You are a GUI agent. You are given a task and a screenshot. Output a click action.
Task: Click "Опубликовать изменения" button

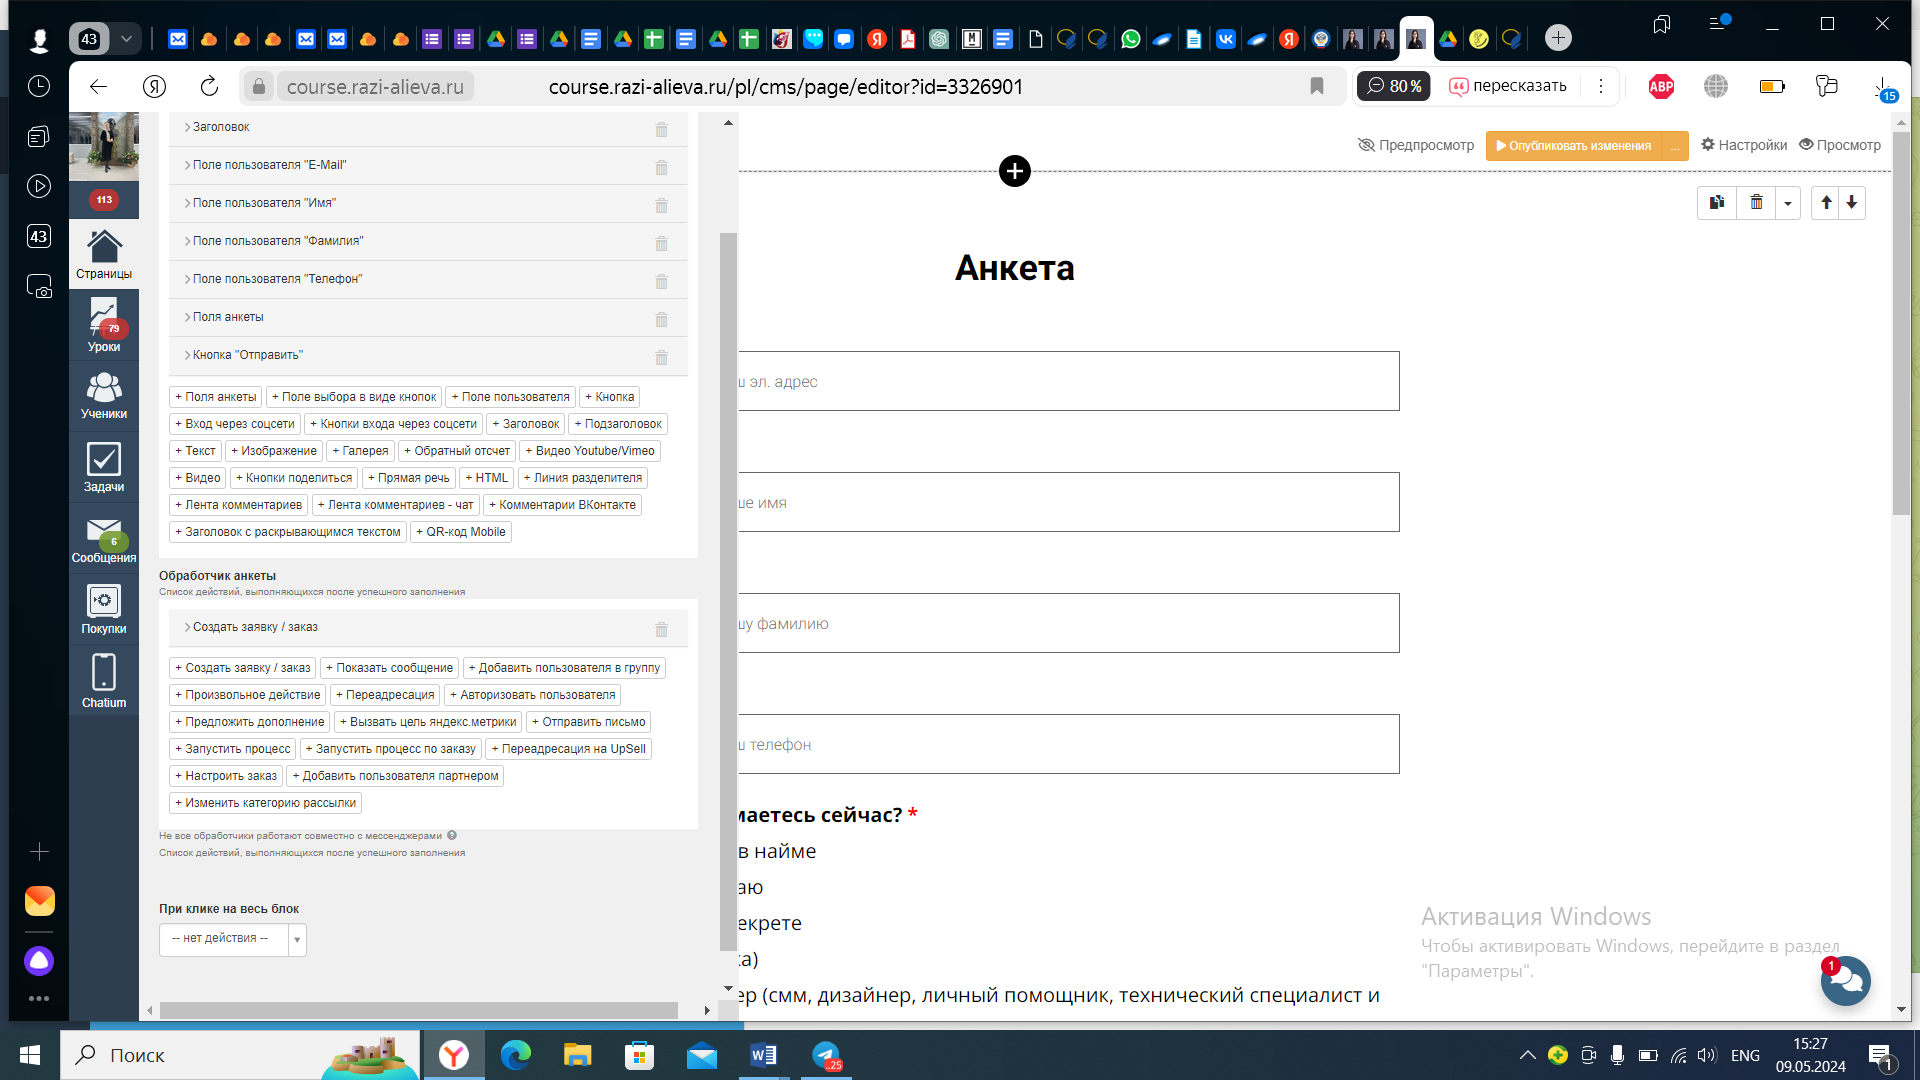[x=1572, y=146]
